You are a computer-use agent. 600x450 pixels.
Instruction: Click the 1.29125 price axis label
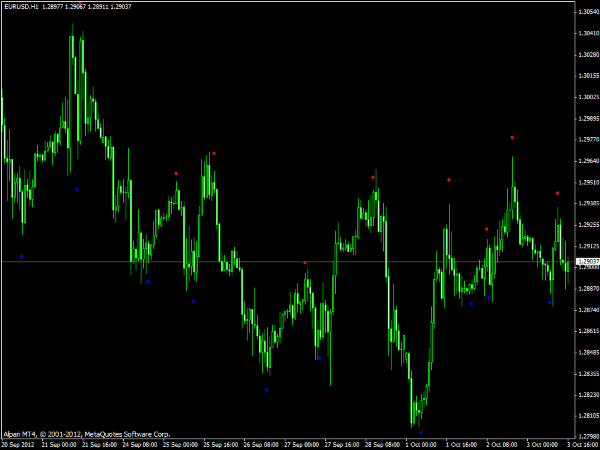(589, 246)
